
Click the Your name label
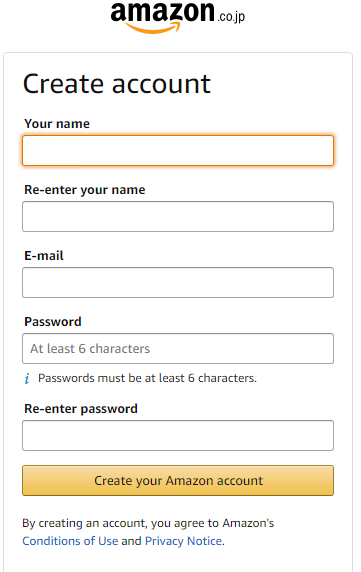(57, 124)
